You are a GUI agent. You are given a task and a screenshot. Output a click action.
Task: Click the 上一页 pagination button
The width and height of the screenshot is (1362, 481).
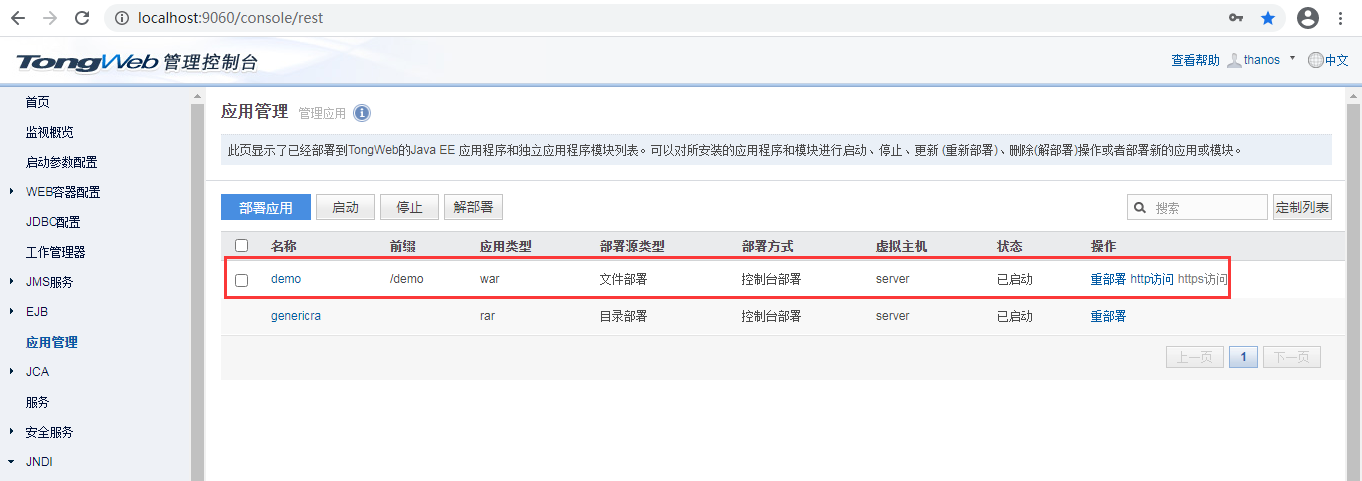pos(1195,357)
